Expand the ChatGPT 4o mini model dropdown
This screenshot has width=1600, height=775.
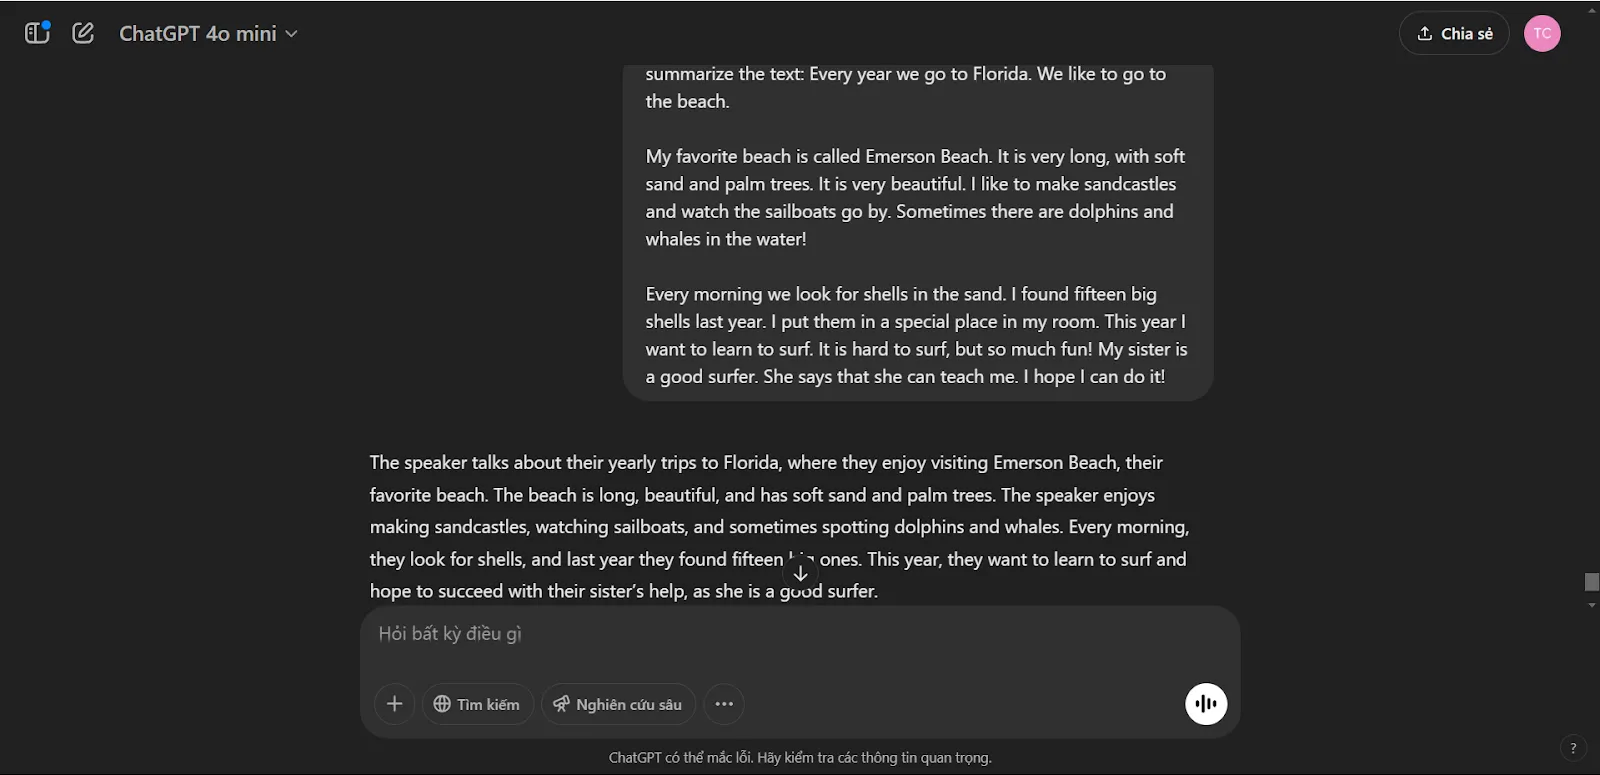click(x=208, y=33)
